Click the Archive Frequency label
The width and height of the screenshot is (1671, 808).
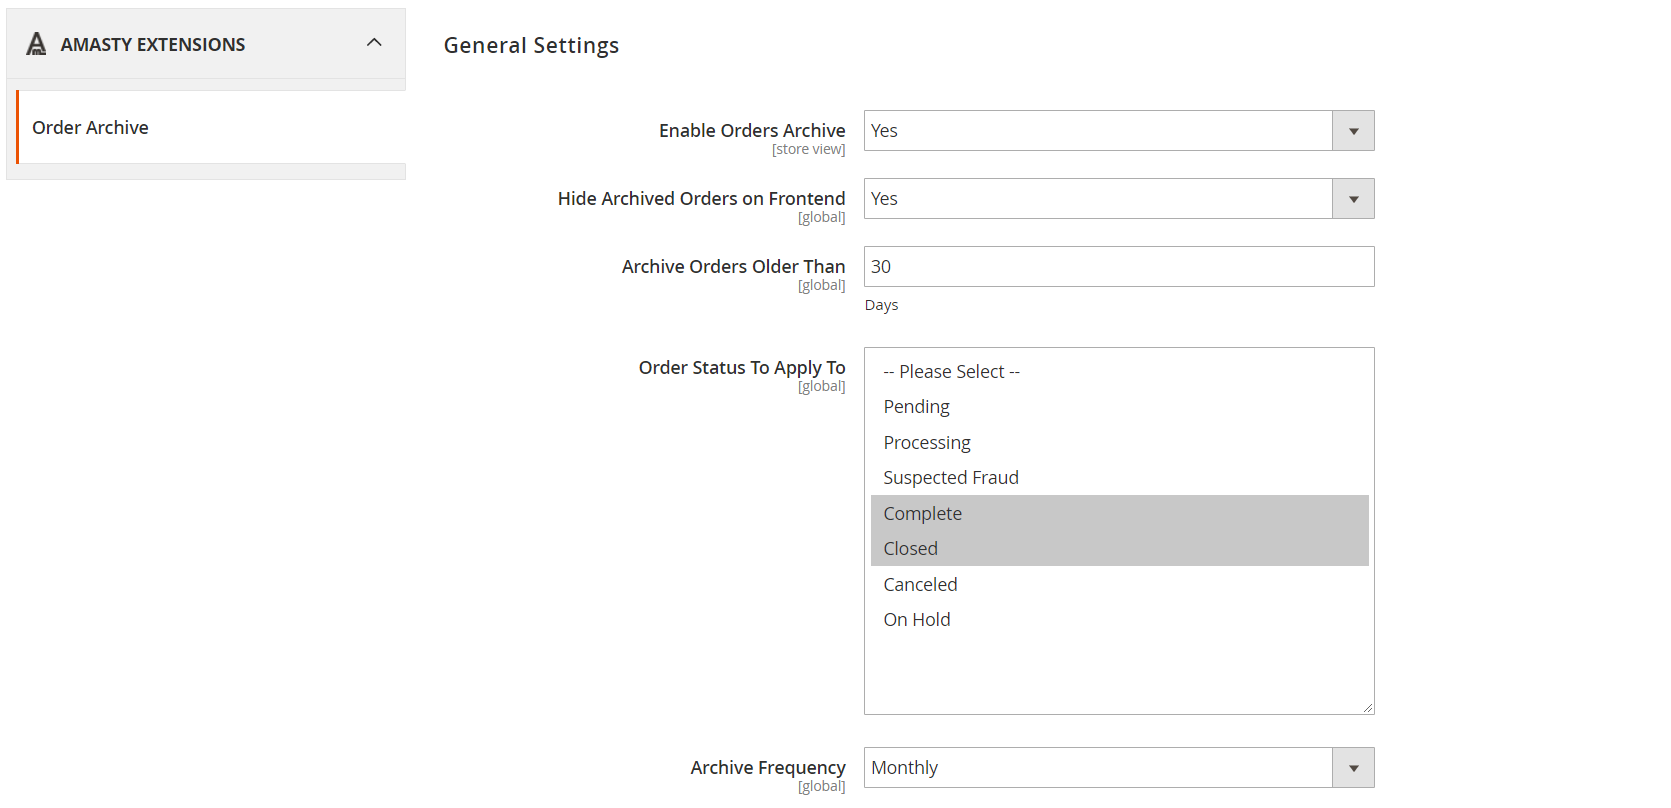click(x=768, y=768)
